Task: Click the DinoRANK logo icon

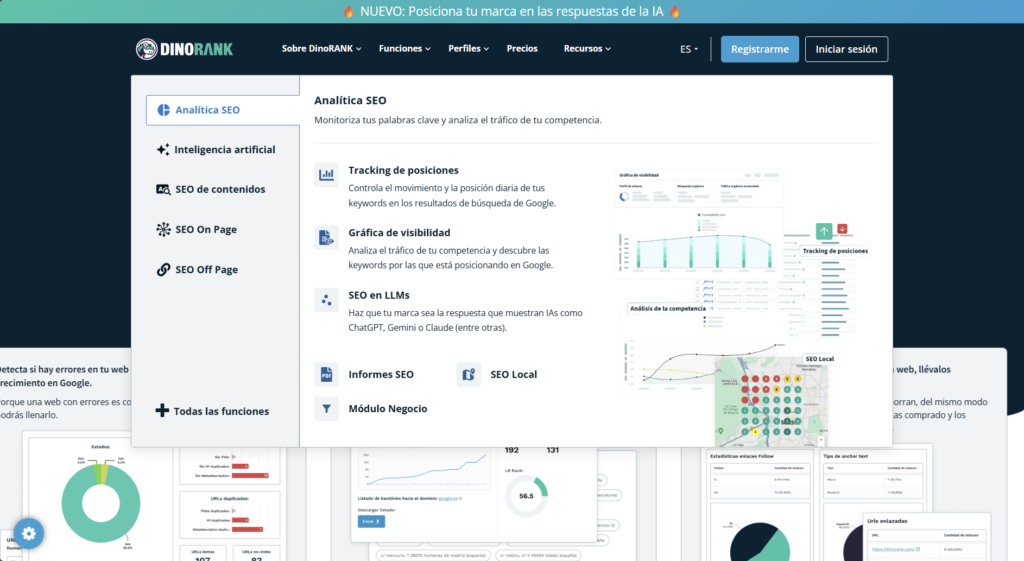Action: point(147,49)
